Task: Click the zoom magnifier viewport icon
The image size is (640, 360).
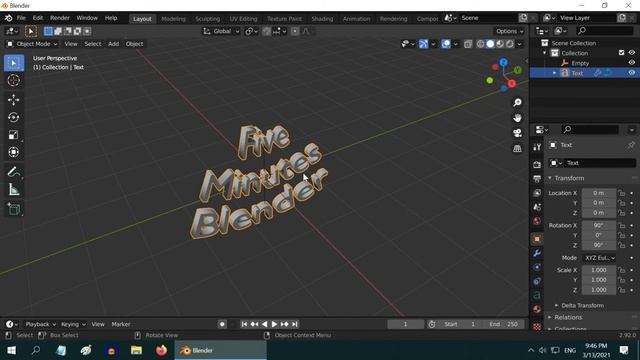Action: pos(517,102)
